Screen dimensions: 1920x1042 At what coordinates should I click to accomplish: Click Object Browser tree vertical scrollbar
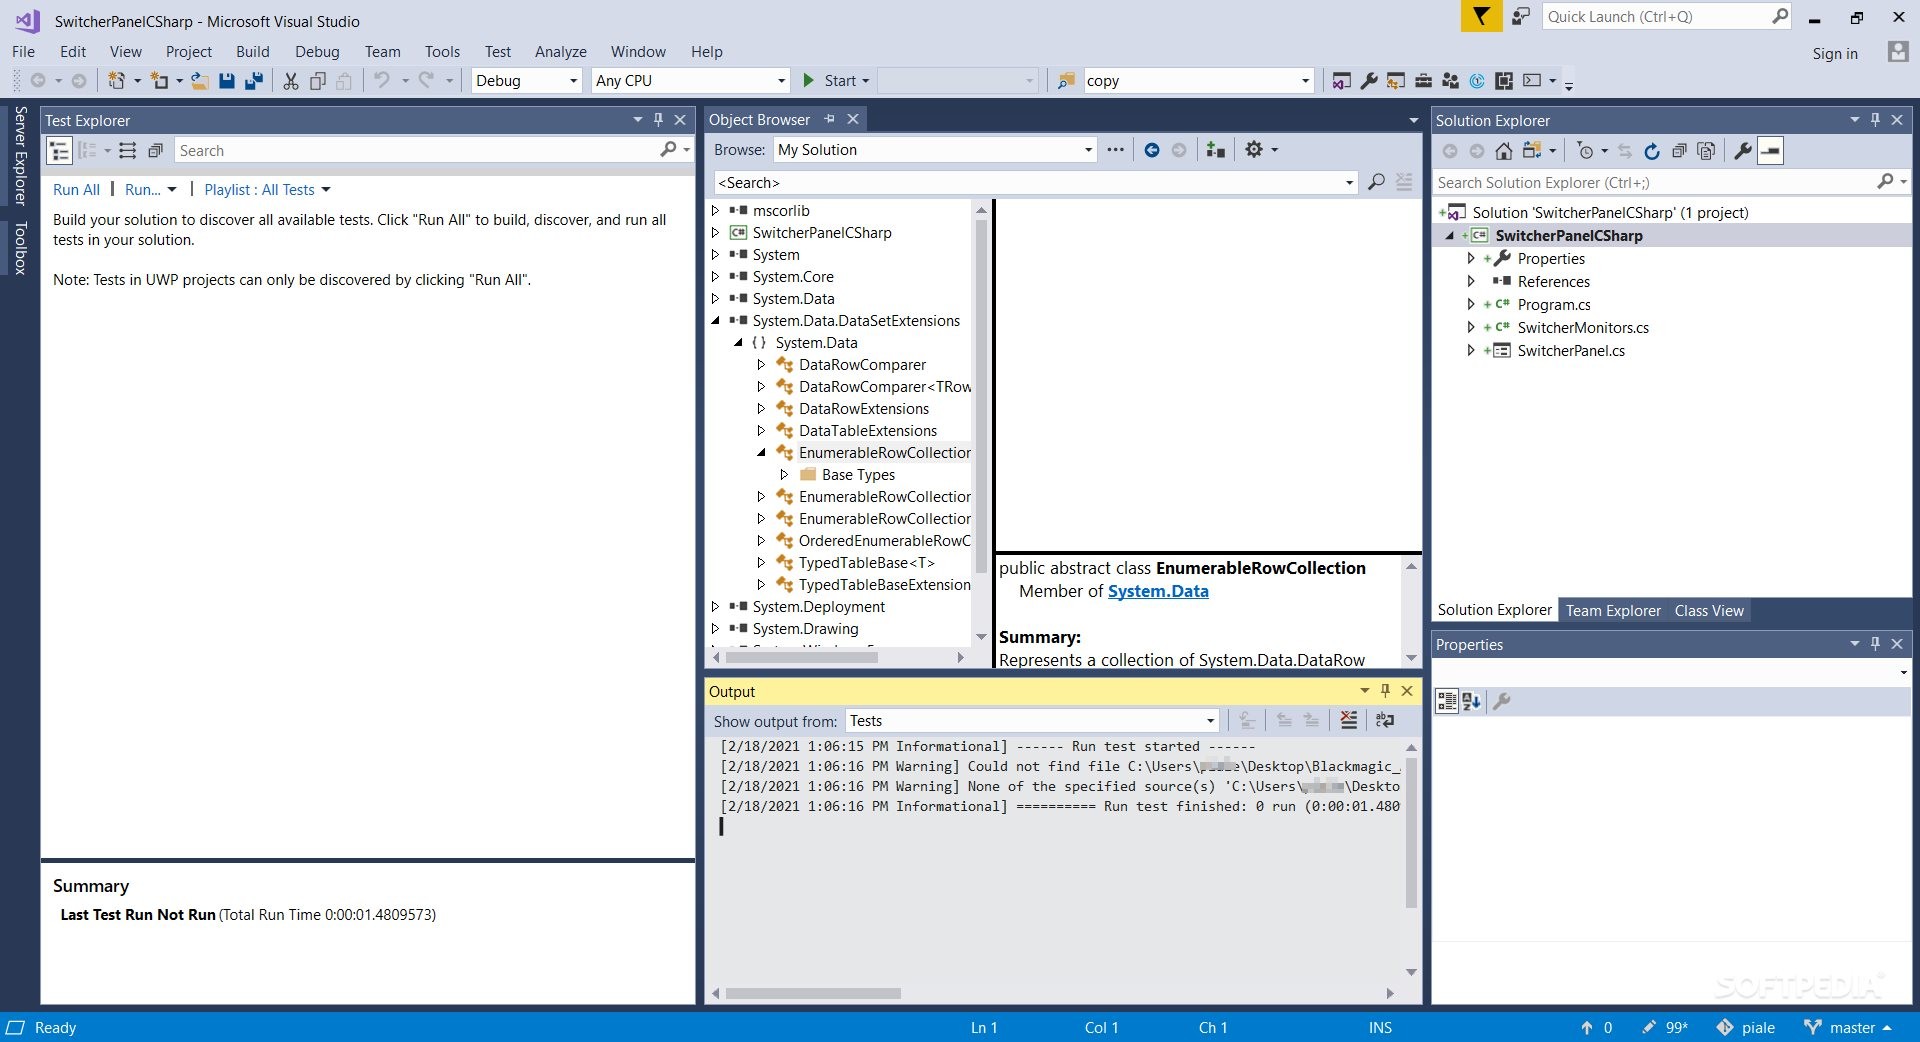click(x=981, y=395)
